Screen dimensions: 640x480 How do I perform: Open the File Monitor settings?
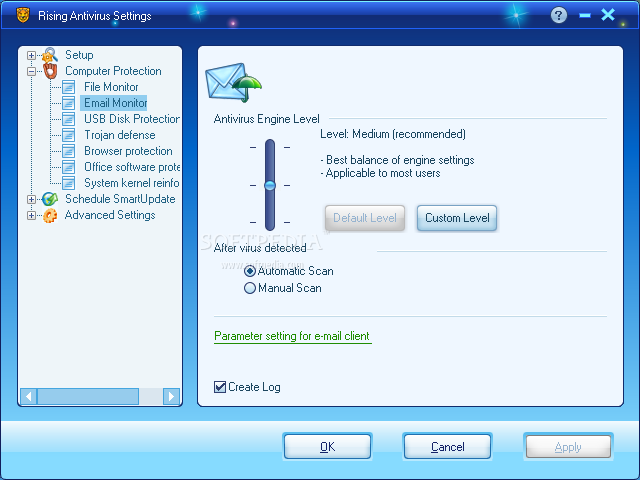coord(111,87)
